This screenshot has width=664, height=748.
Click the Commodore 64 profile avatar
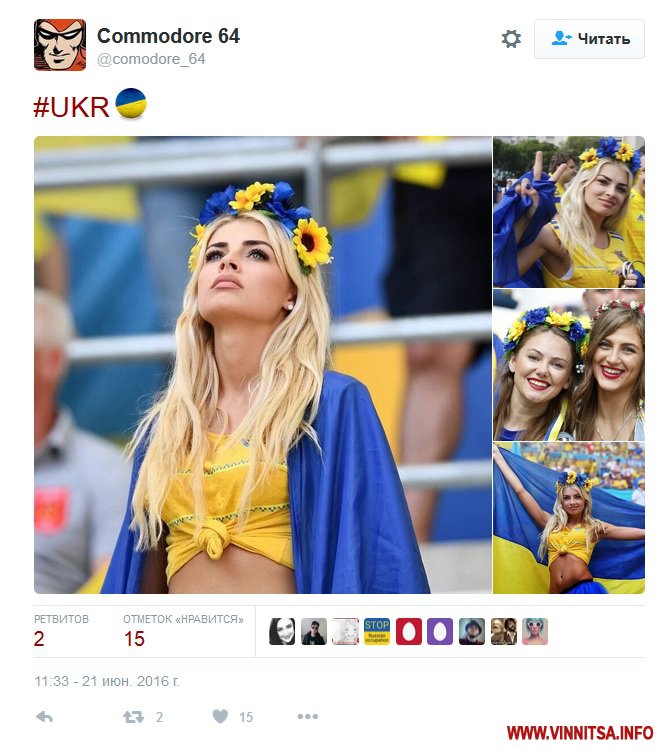pos(60,45)
